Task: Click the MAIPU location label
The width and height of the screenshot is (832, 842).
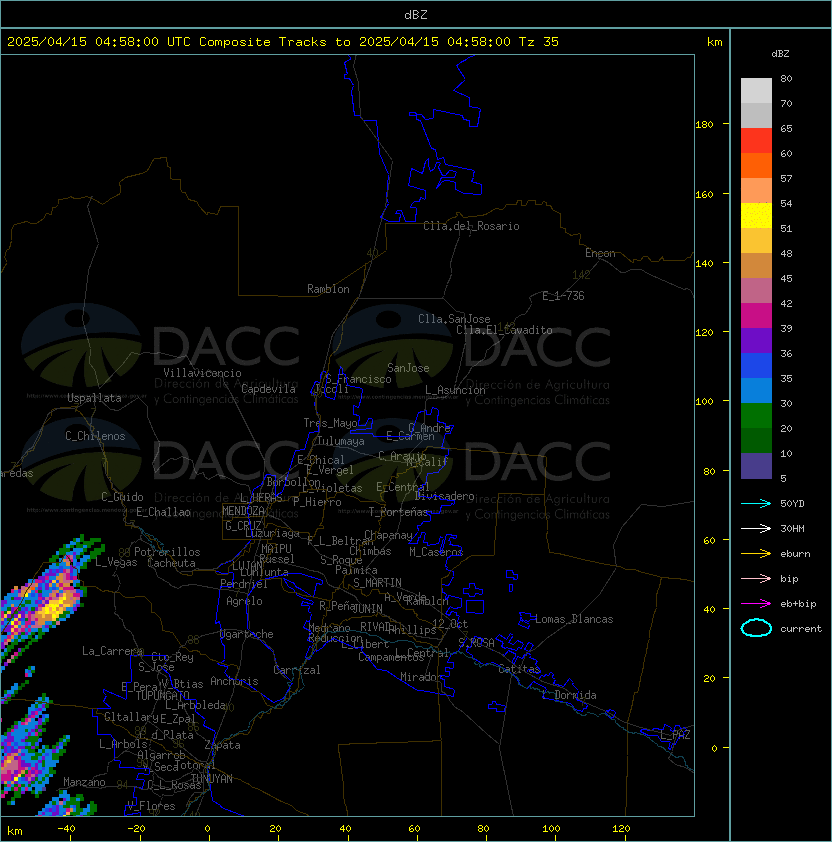Action: coord(276,549)
